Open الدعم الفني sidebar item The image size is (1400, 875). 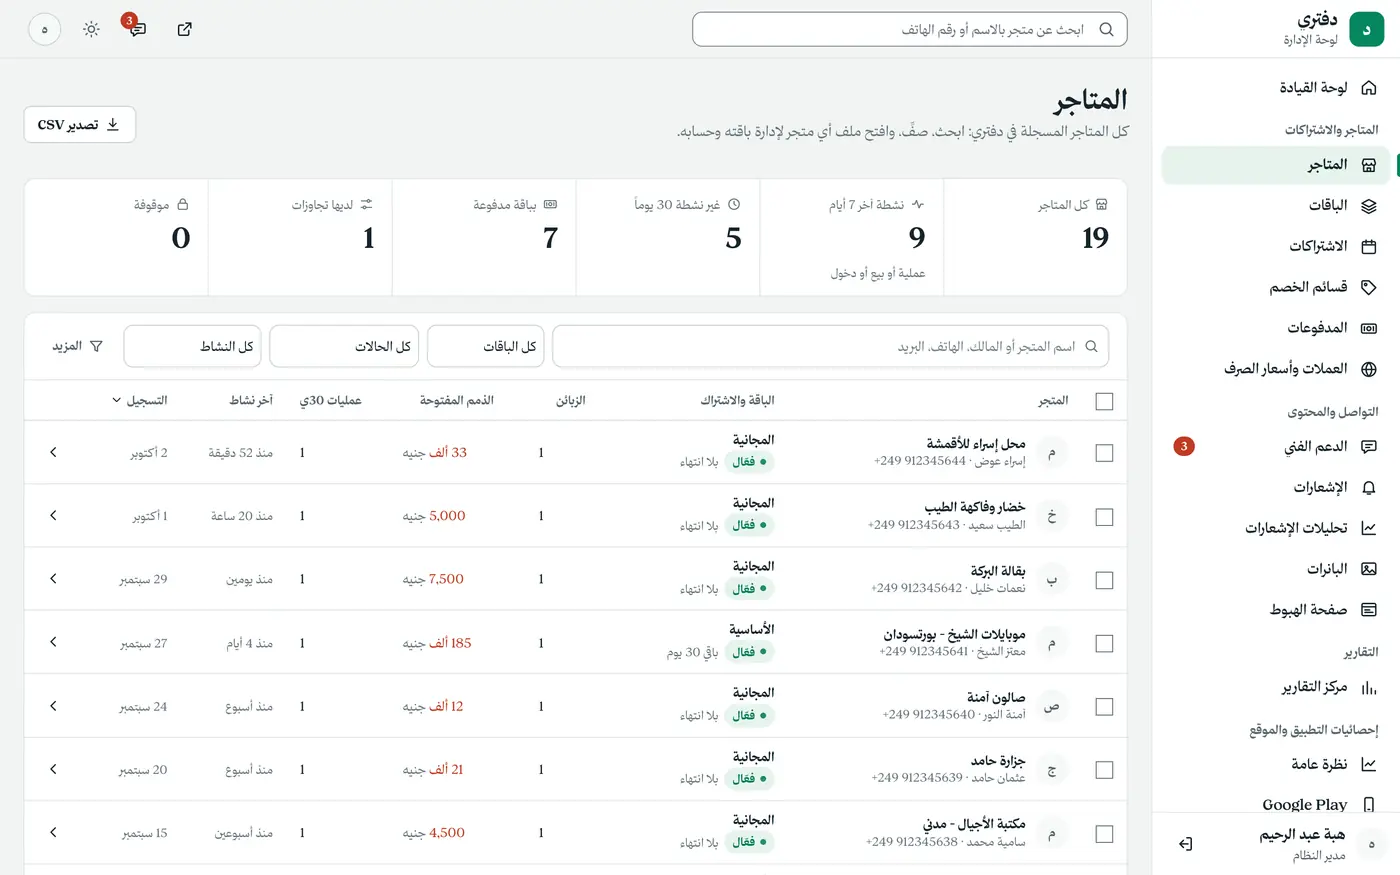pos(1276,447)
